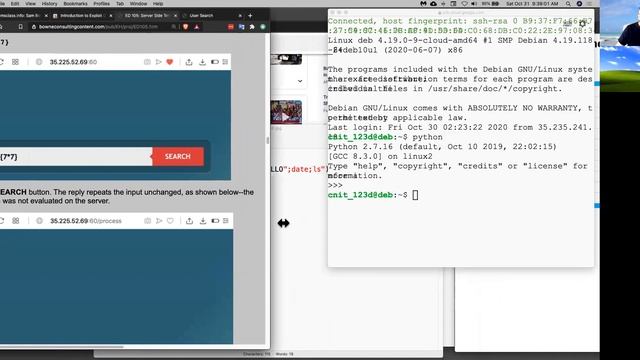Click the terminal cursor at the cnit_123d@deb prompt
This screenshot has height=360, width=640.
[415, 195]
